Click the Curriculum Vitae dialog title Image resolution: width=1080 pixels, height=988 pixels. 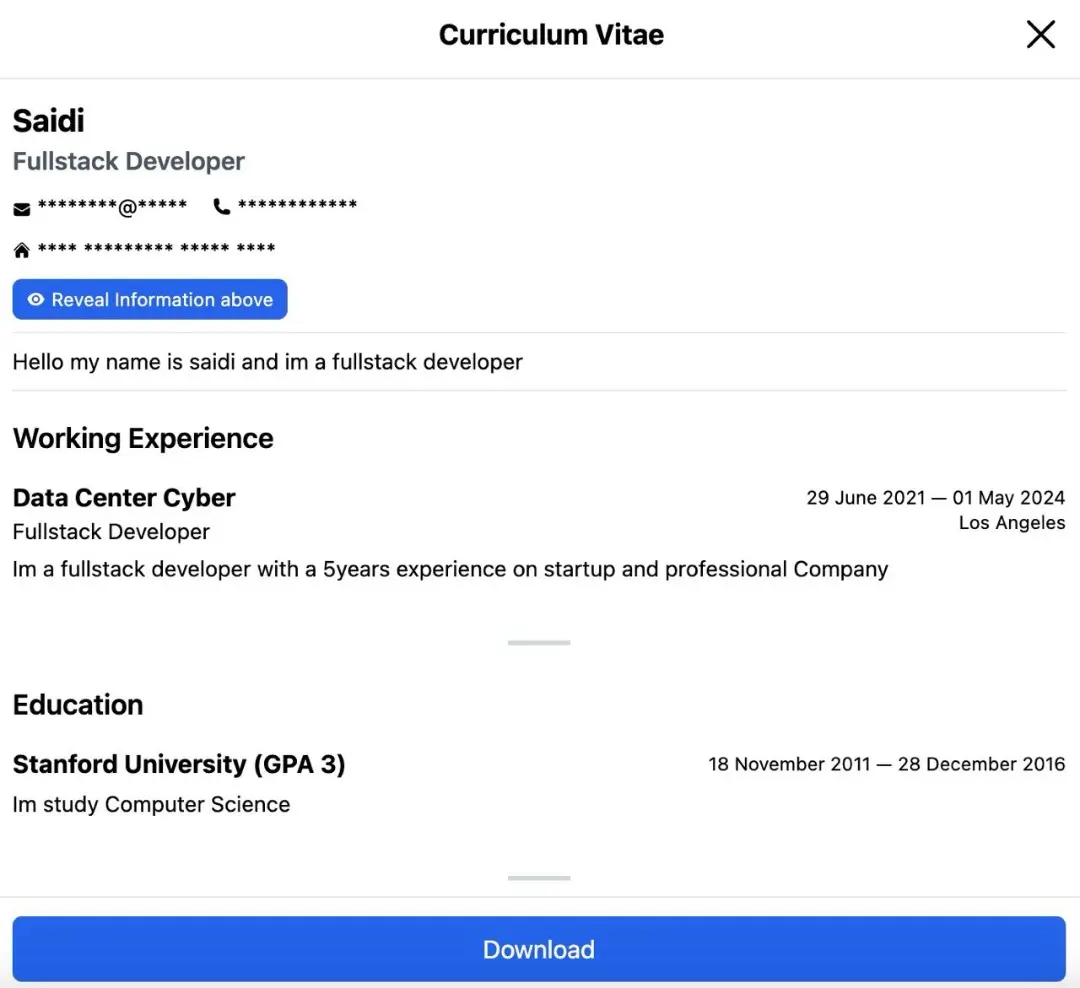coord(551,34)
